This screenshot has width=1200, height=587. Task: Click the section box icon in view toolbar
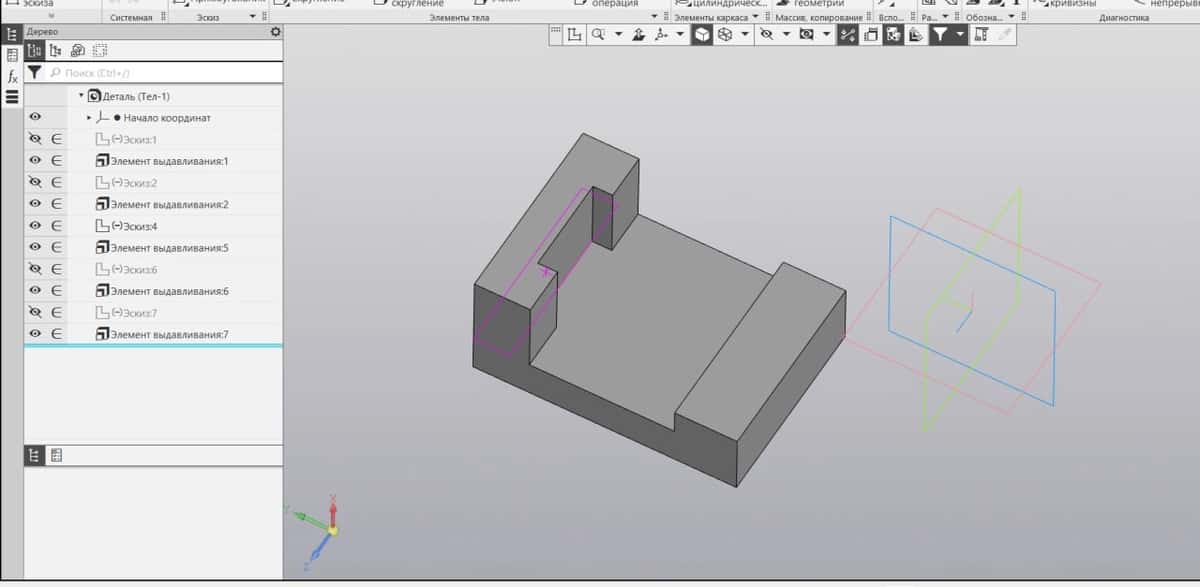pos(870,35)
